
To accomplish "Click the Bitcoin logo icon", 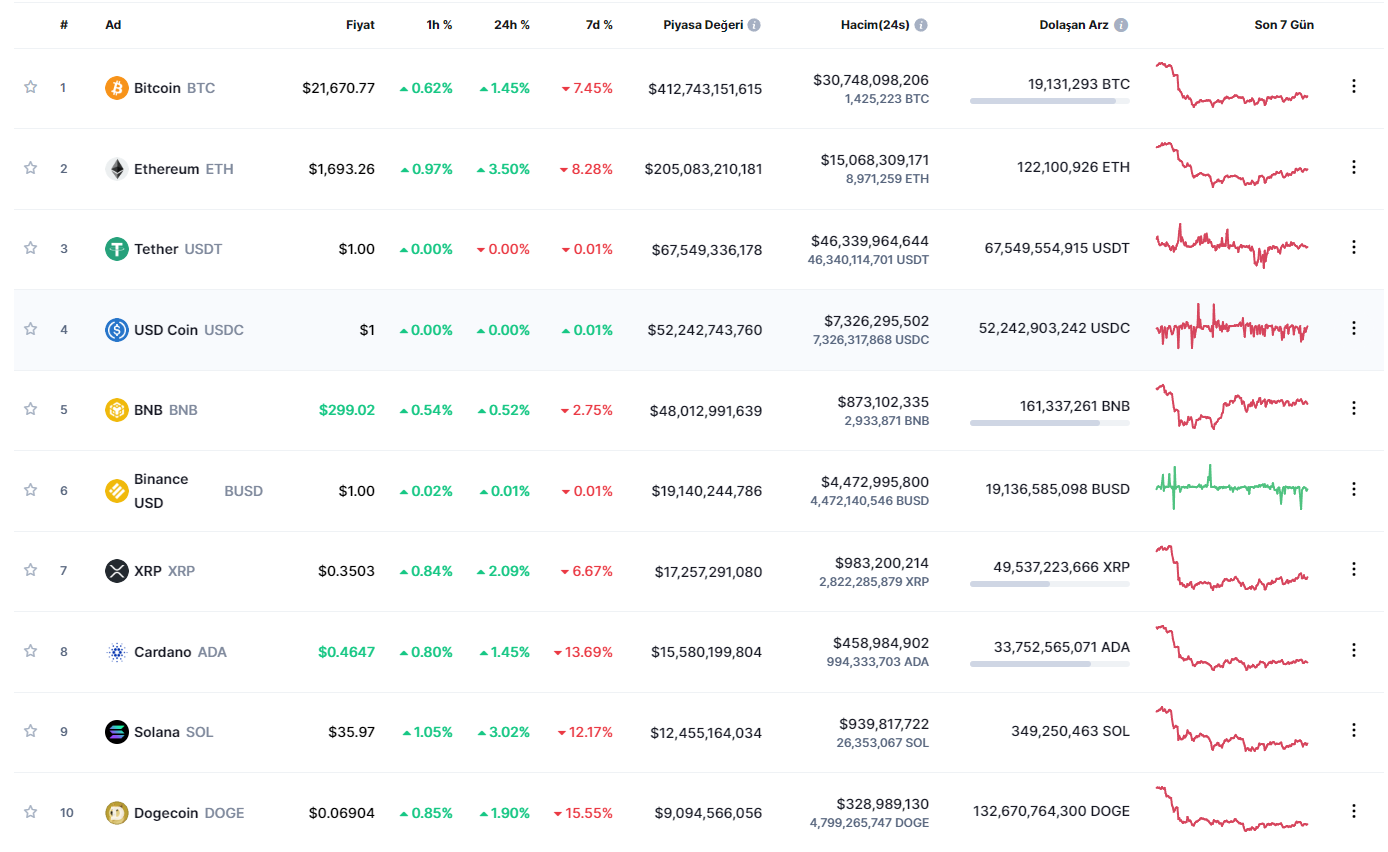I will 117,88.
